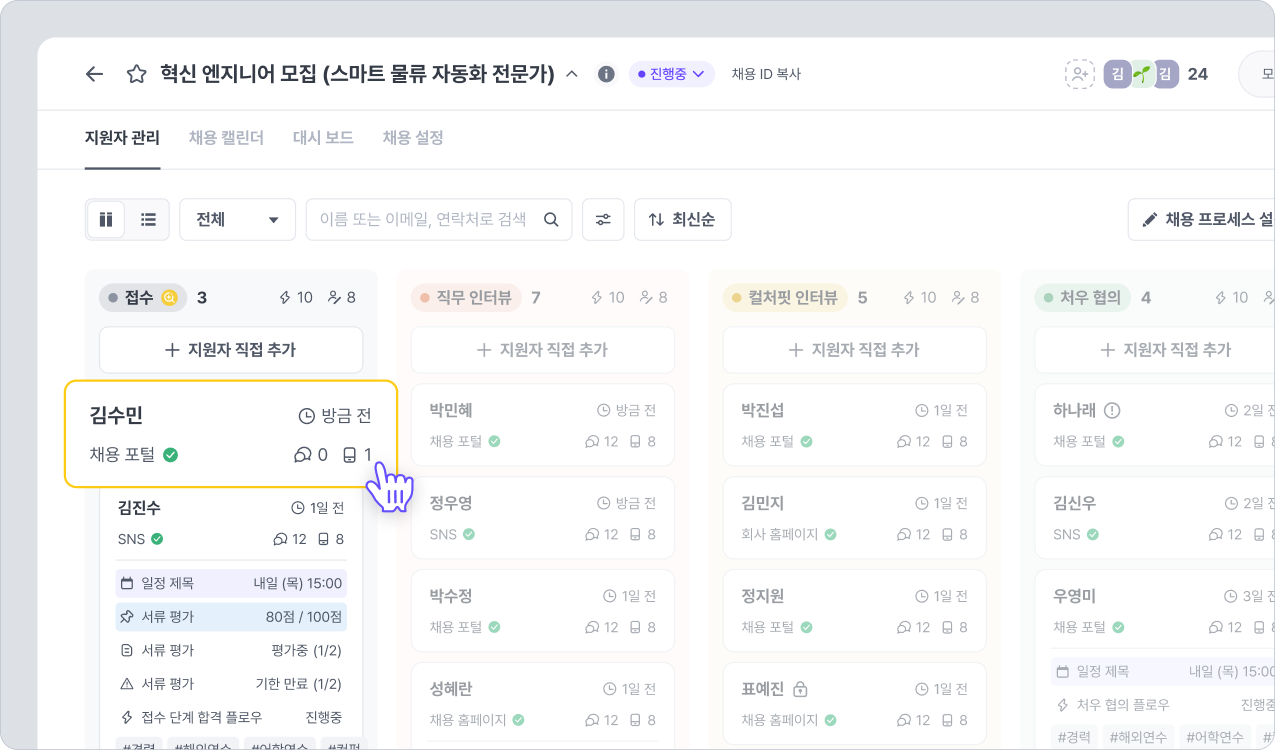Open the 김민지 applicant card
The height and width of the screenshot is (750, 1275).
click(x=855, y=518)
